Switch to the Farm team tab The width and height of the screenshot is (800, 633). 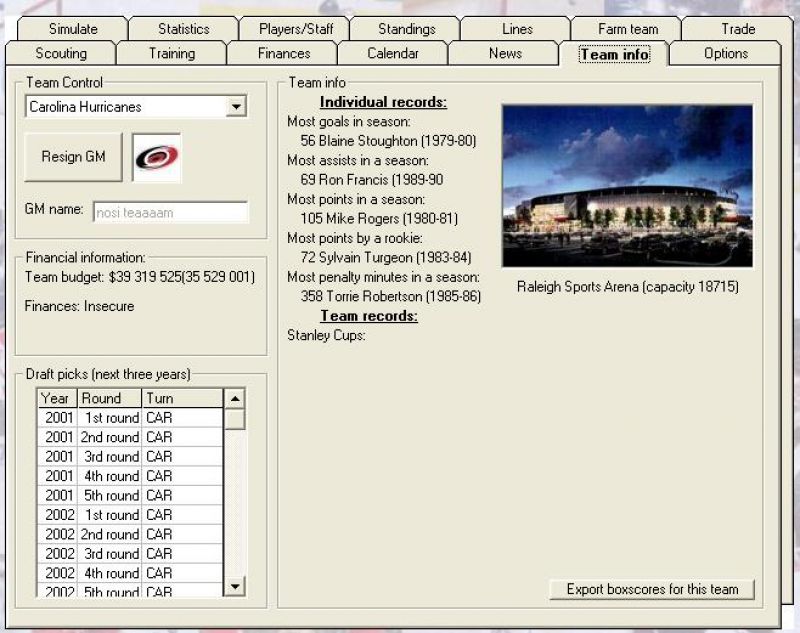pyautogui.click(x=628, y=29)
